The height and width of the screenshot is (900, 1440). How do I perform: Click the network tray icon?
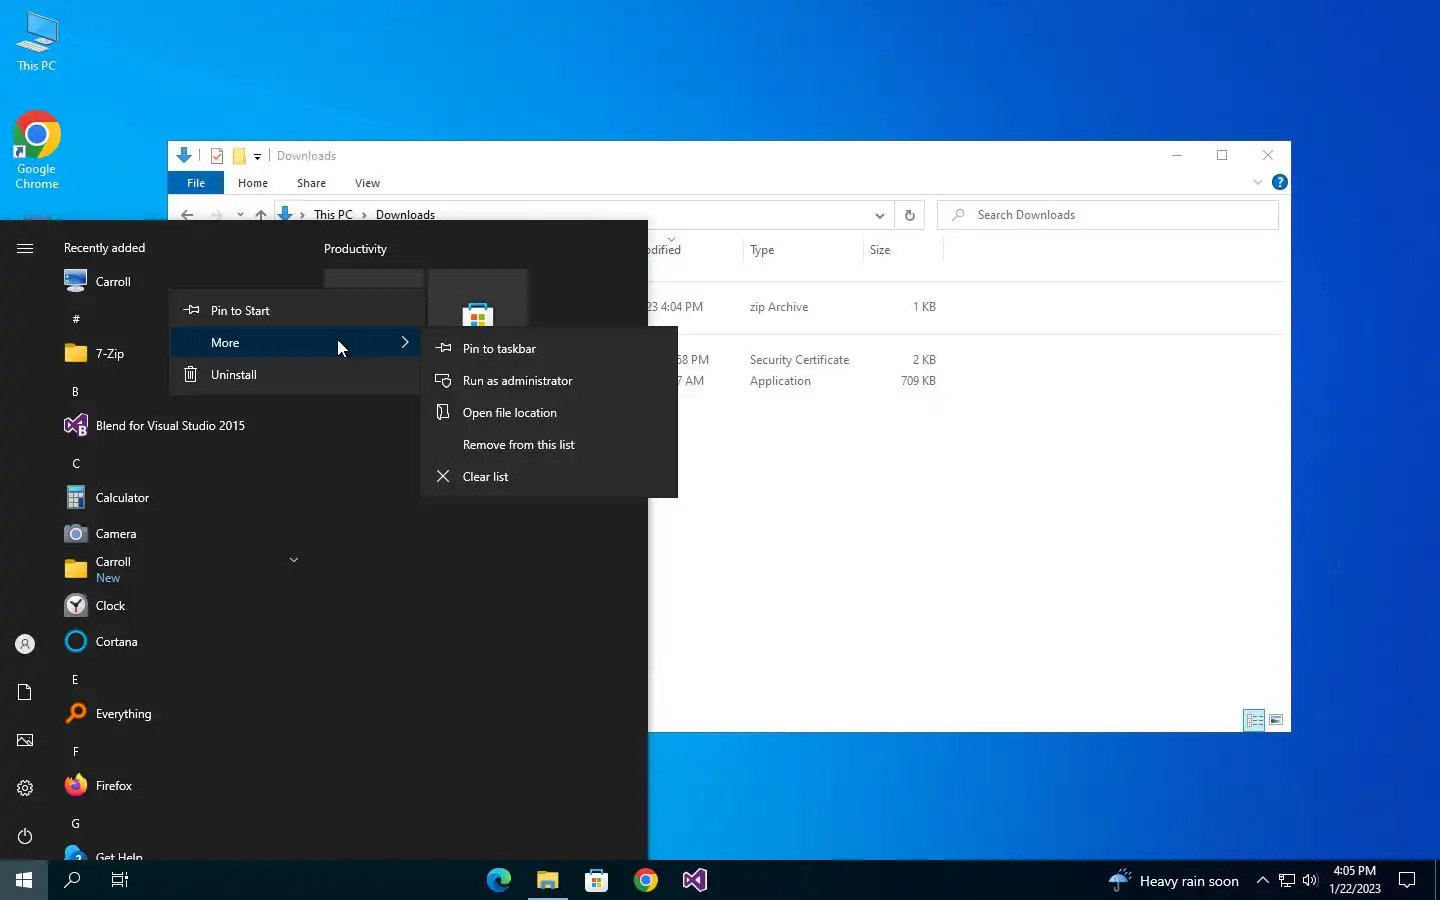[x=1287, y=880]
